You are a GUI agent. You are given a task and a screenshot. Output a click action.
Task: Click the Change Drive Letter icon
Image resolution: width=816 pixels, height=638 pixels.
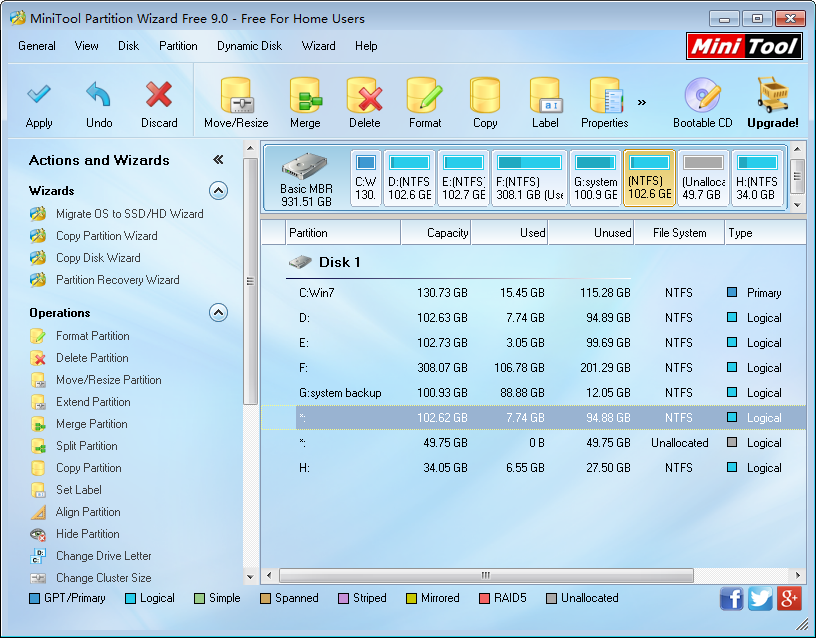[38, 556]
